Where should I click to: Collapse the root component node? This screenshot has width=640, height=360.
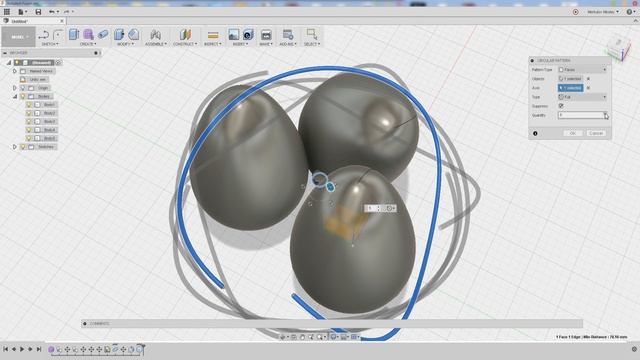click(9, 62)
